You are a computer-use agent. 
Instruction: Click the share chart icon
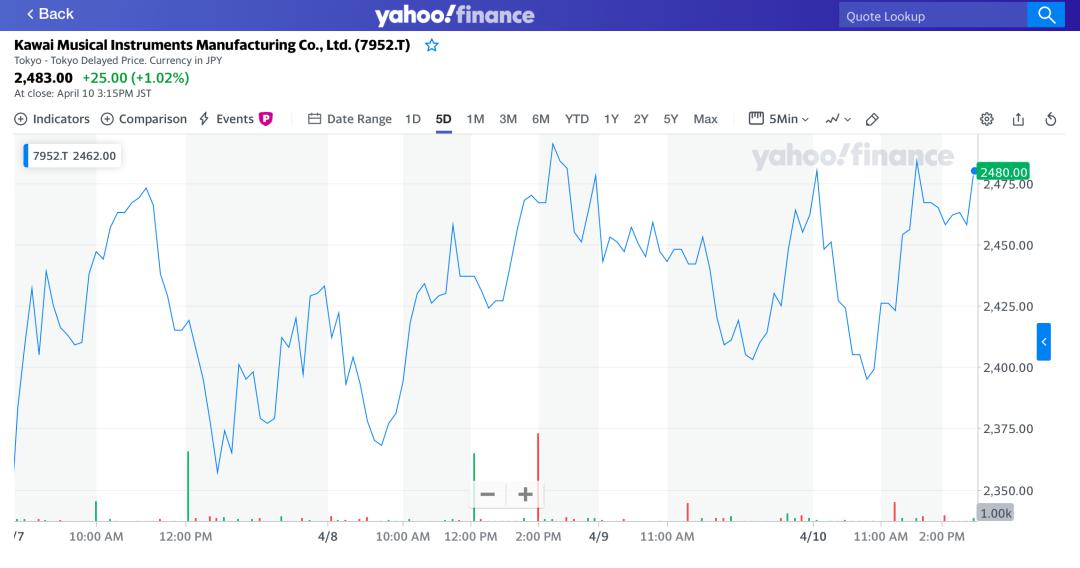coord(1018,119)
